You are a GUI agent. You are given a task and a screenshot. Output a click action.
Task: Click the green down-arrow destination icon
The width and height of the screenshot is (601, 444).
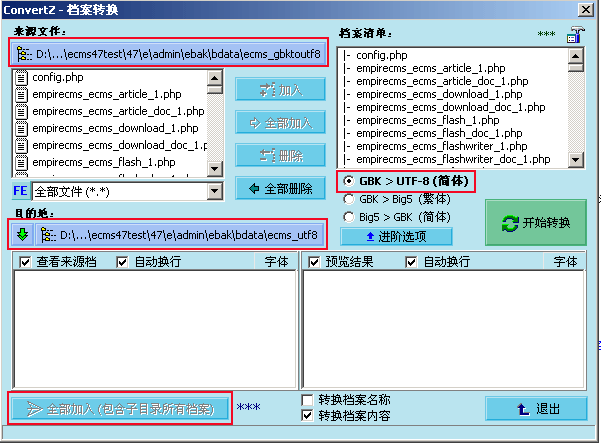(21, 236)
